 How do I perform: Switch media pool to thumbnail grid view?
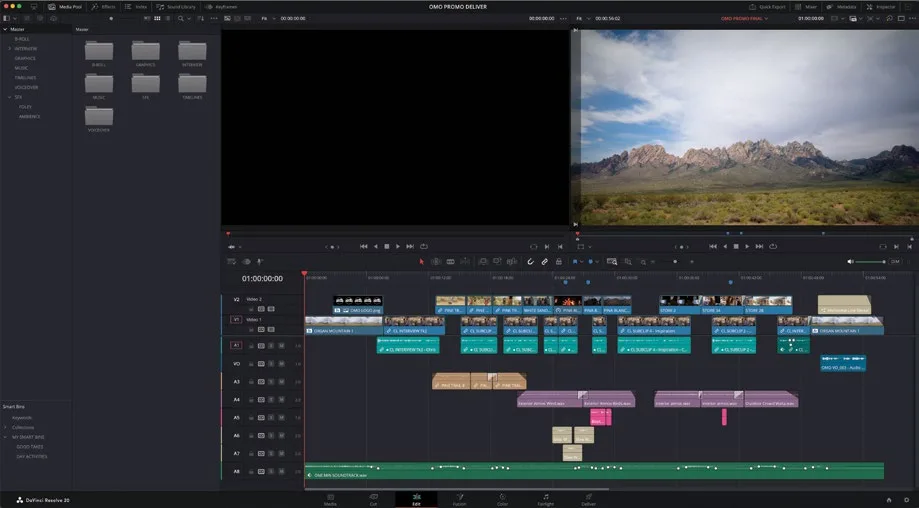click(x=157, y=18)
